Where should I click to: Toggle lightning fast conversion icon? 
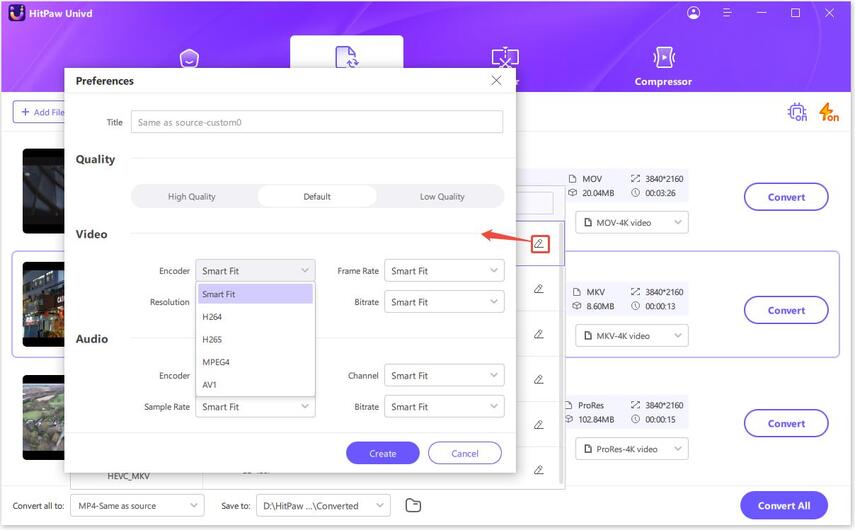(x=829, y=112)
